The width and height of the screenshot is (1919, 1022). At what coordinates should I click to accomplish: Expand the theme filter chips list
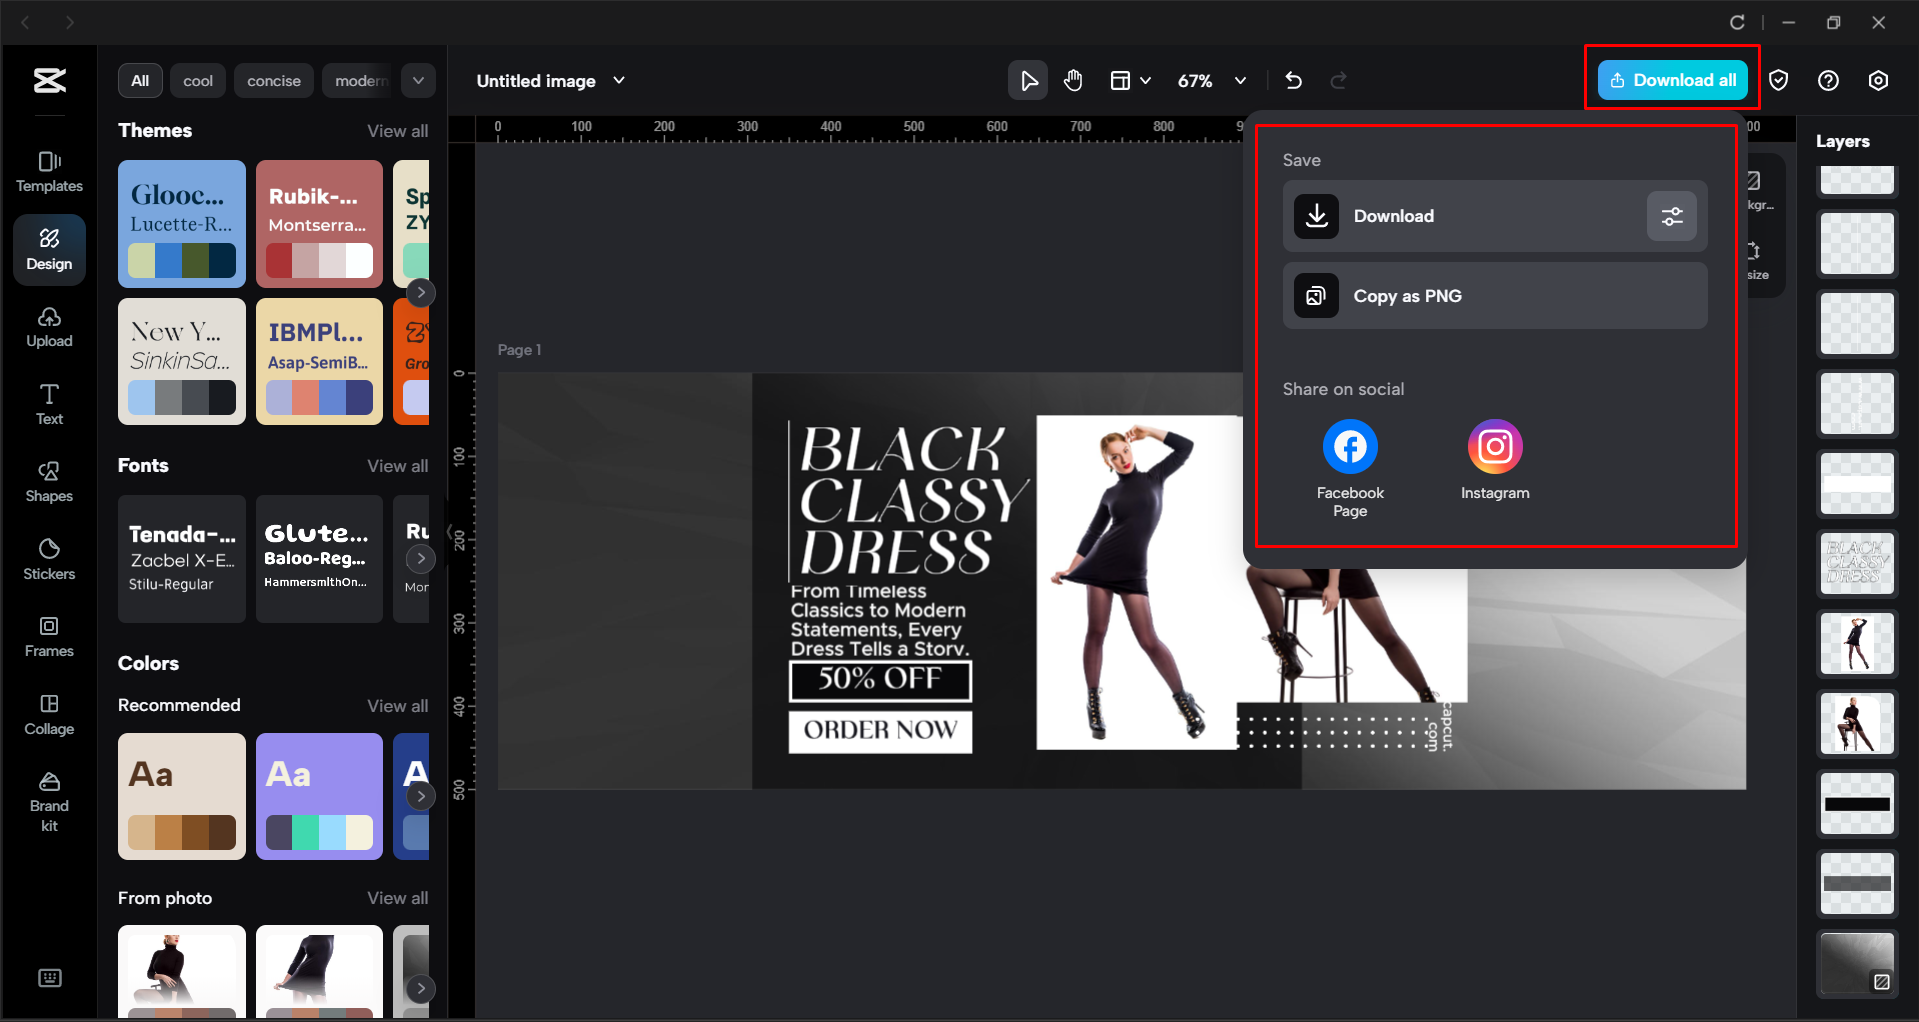pos(418,80)
